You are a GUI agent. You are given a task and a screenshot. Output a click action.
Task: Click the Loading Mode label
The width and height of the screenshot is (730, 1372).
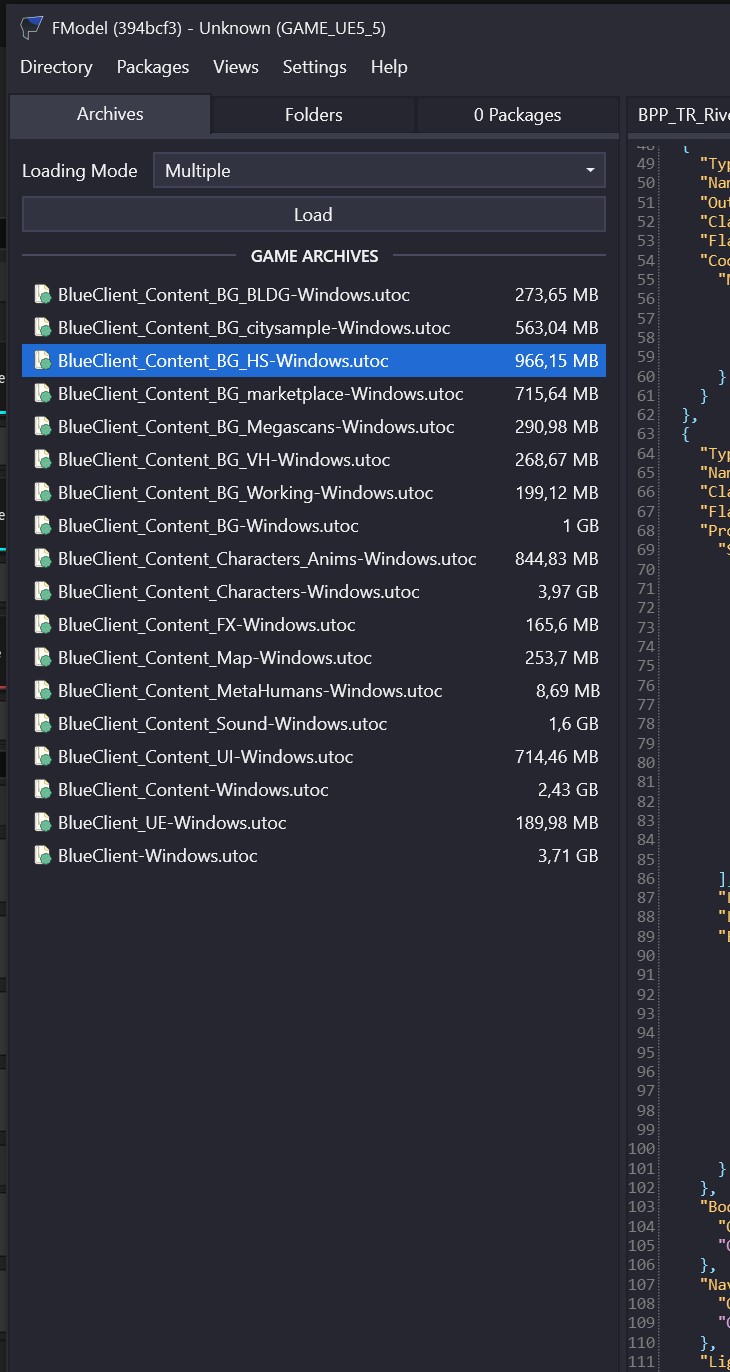coord(80,170)
